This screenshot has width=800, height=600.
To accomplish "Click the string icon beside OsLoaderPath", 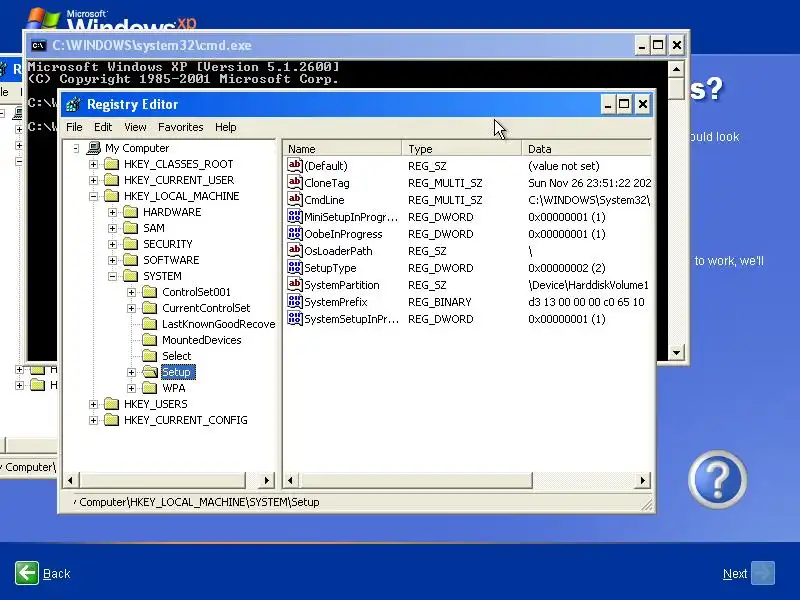I will coord(295,250).
